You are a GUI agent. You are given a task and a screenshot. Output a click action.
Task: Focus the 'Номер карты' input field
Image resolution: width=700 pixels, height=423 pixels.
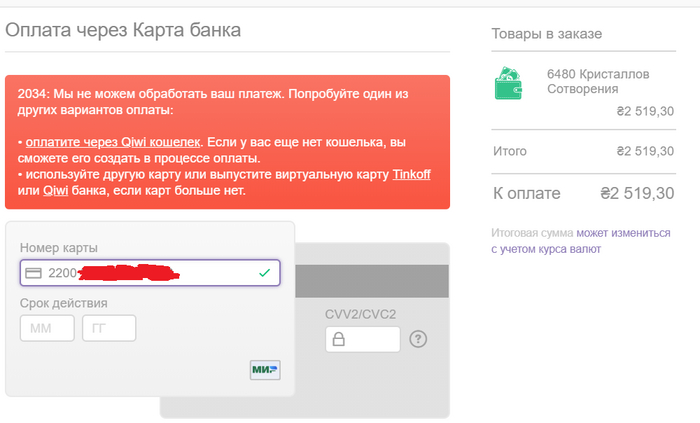tap(150, 273)
